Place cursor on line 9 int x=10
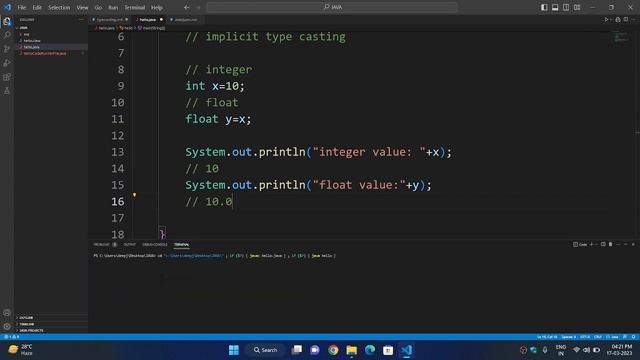640x360 pixels. click(x=215, y=86)
